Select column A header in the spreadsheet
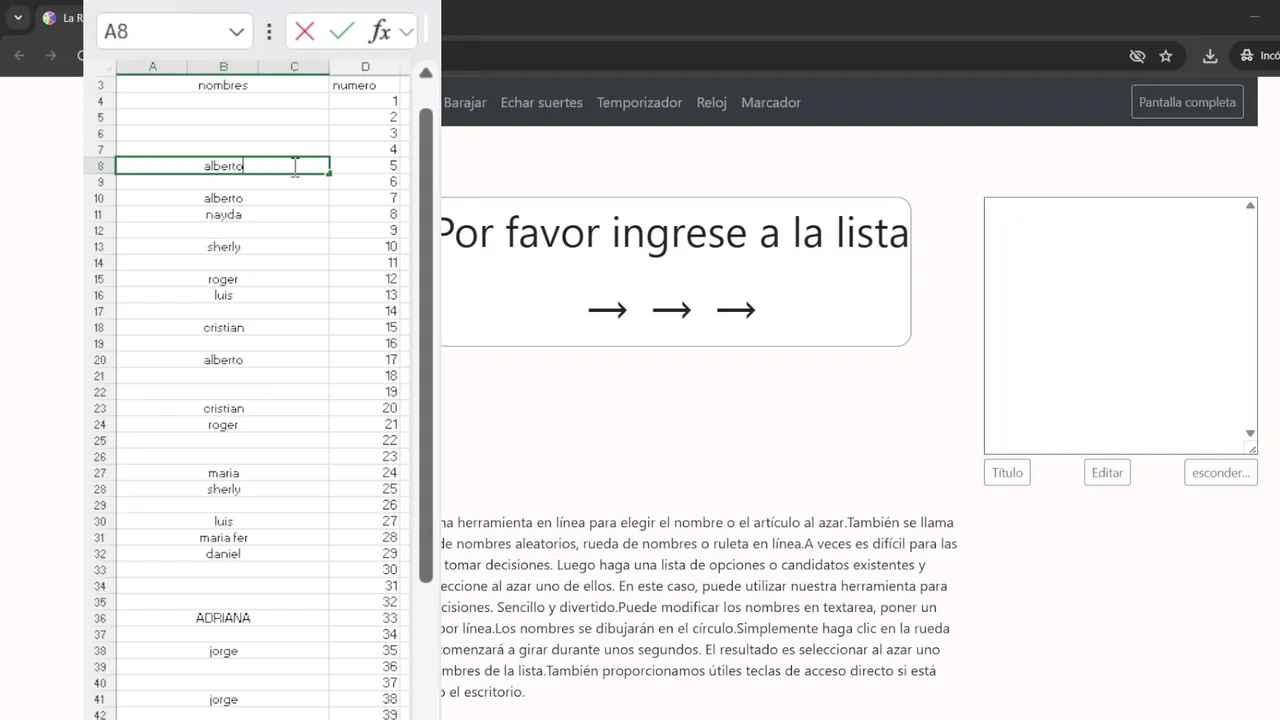Viewport: 1280px width, 720px height. 152,67
